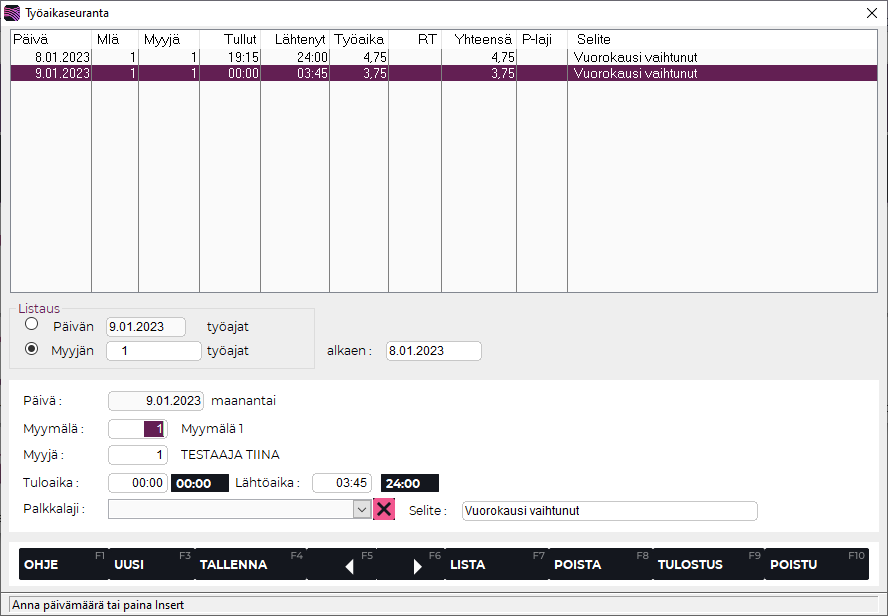Click the Selite text field
Image resolution: width=888 pixels, height=616 pixels.
point(609,510)
